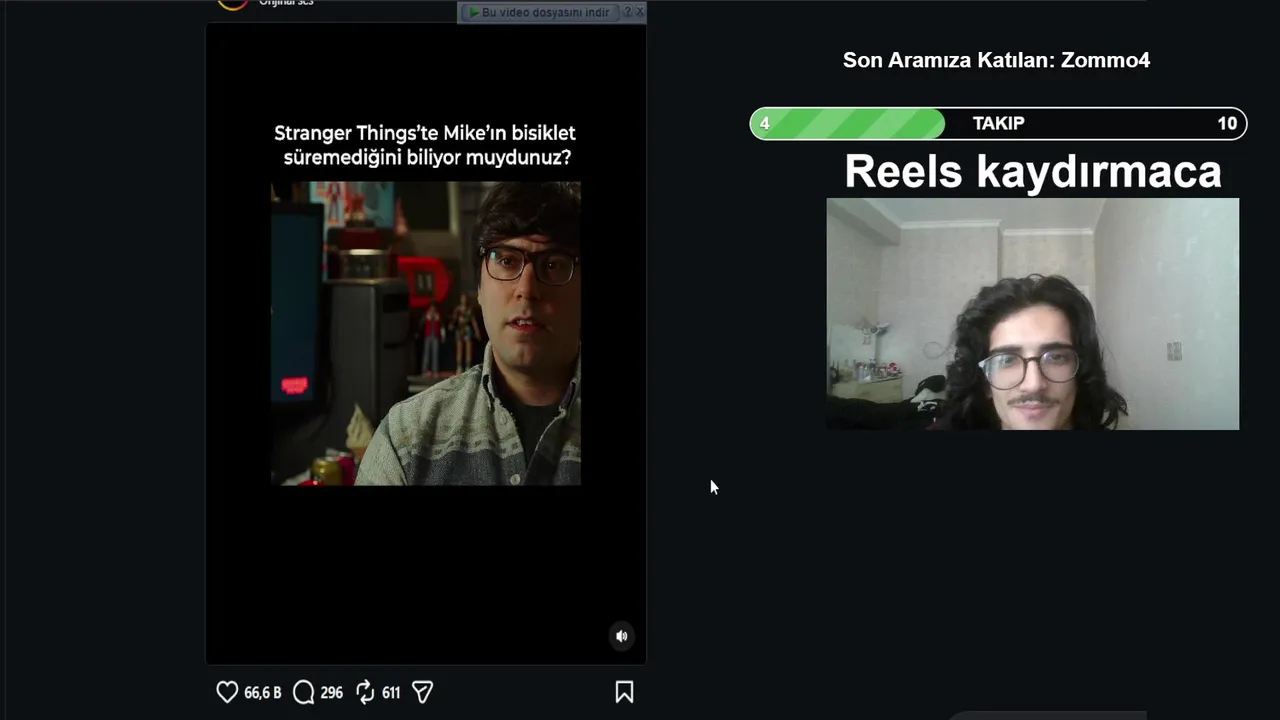This screenshot has height=720, width=1280.
Task: Click the 66,6 B like count
Action: tap(263, 692)
